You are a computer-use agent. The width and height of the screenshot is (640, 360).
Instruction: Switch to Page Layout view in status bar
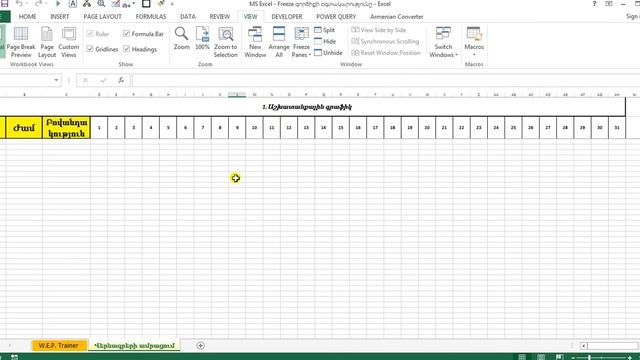pos(541,357)
